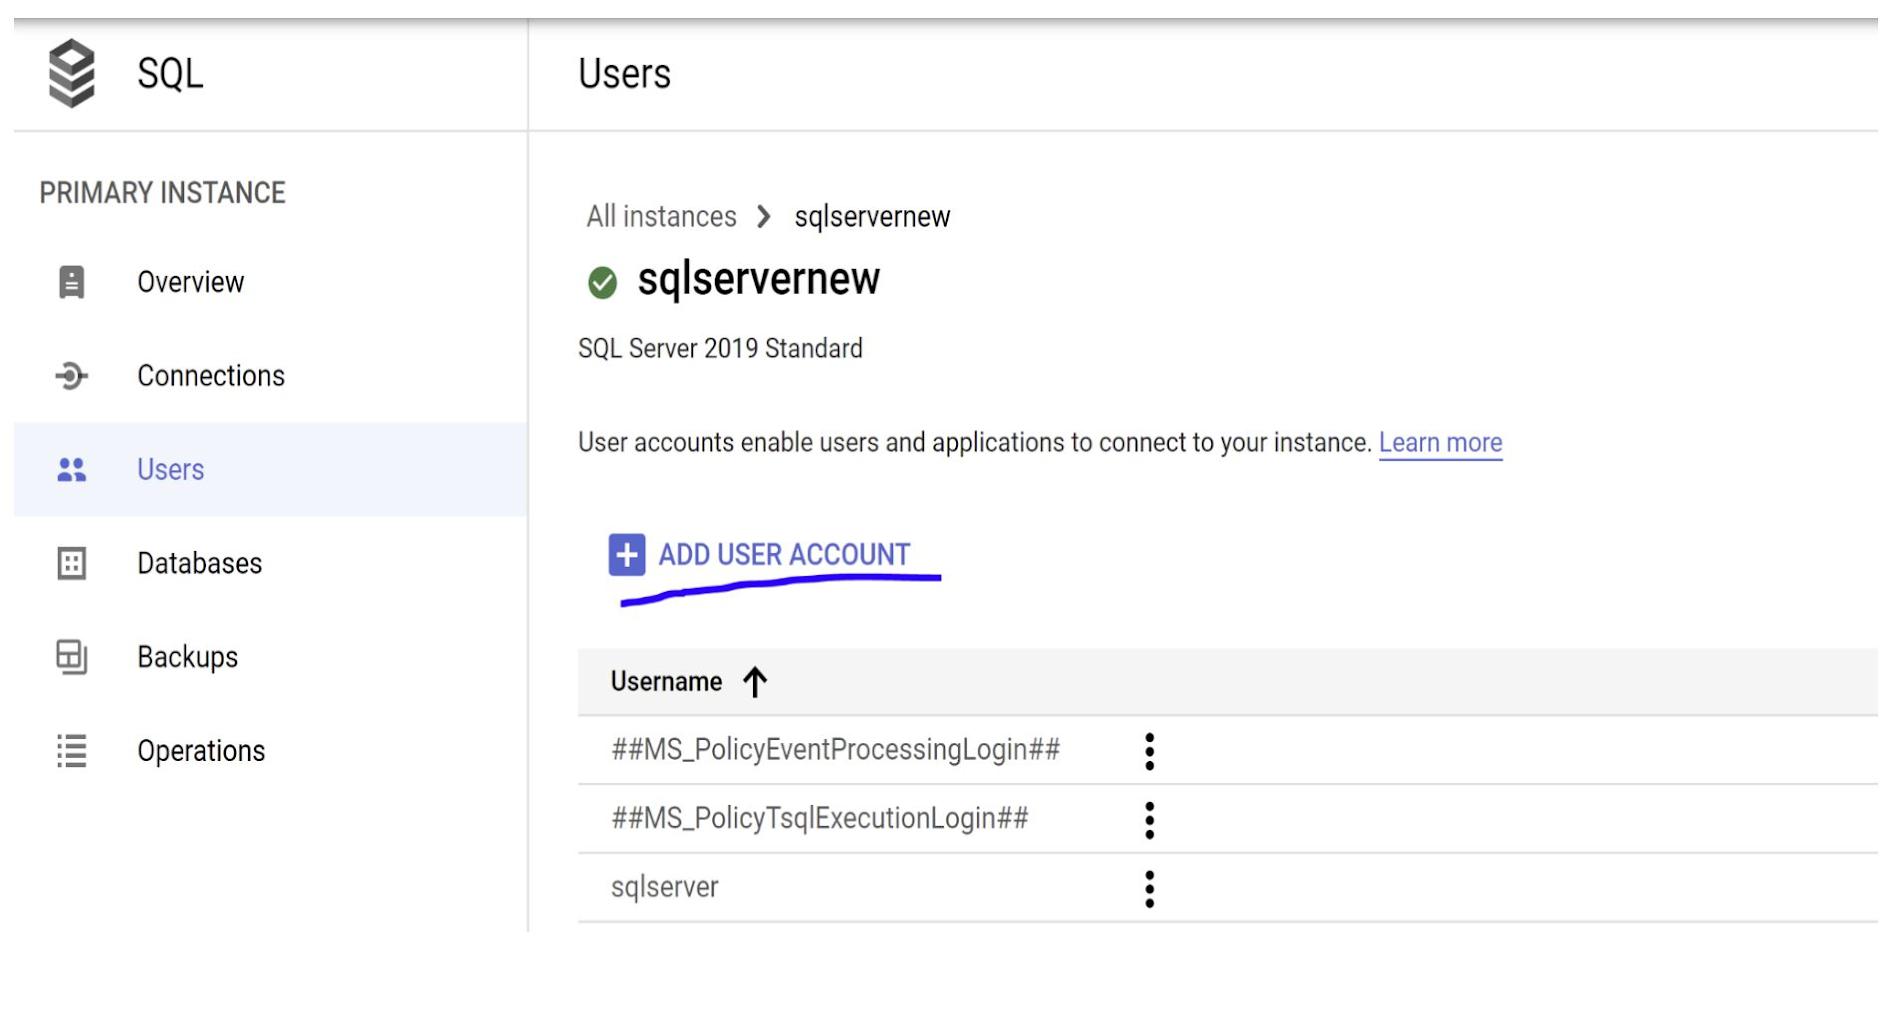Open the options menu for ##MS_PolicyTsqlExecutionLogin##
The width and height of the screenshot is (1900, 1019).
(x=1150, y=820)
